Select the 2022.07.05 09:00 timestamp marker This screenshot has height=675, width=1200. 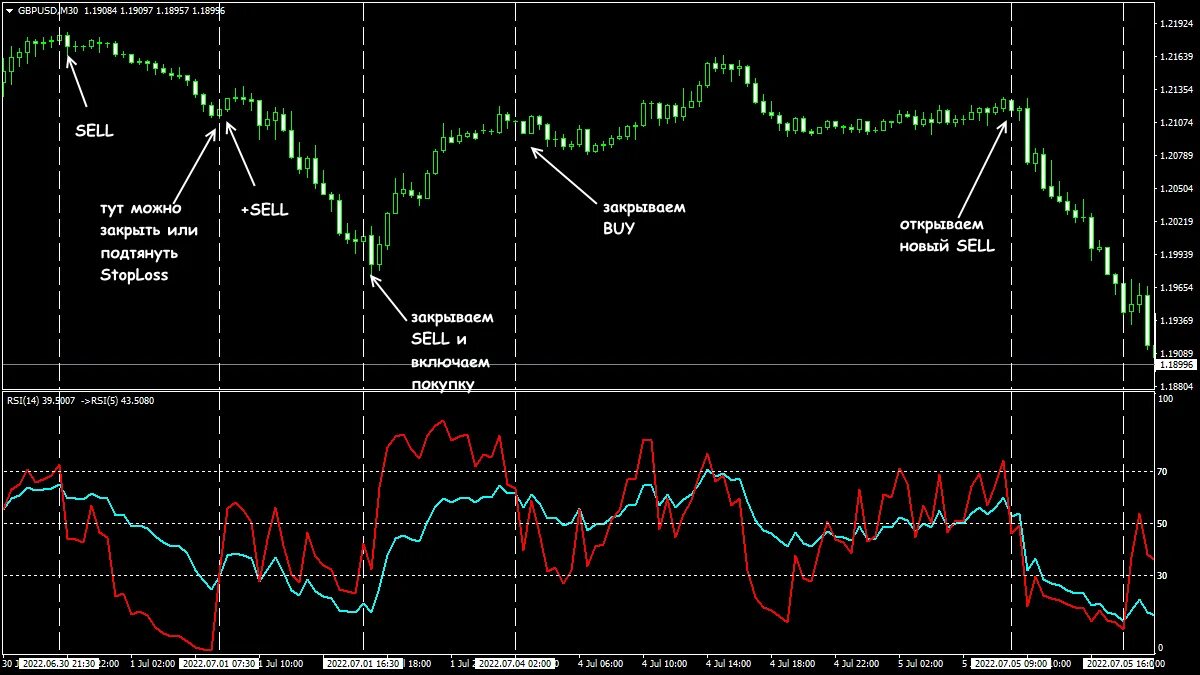1013,663
